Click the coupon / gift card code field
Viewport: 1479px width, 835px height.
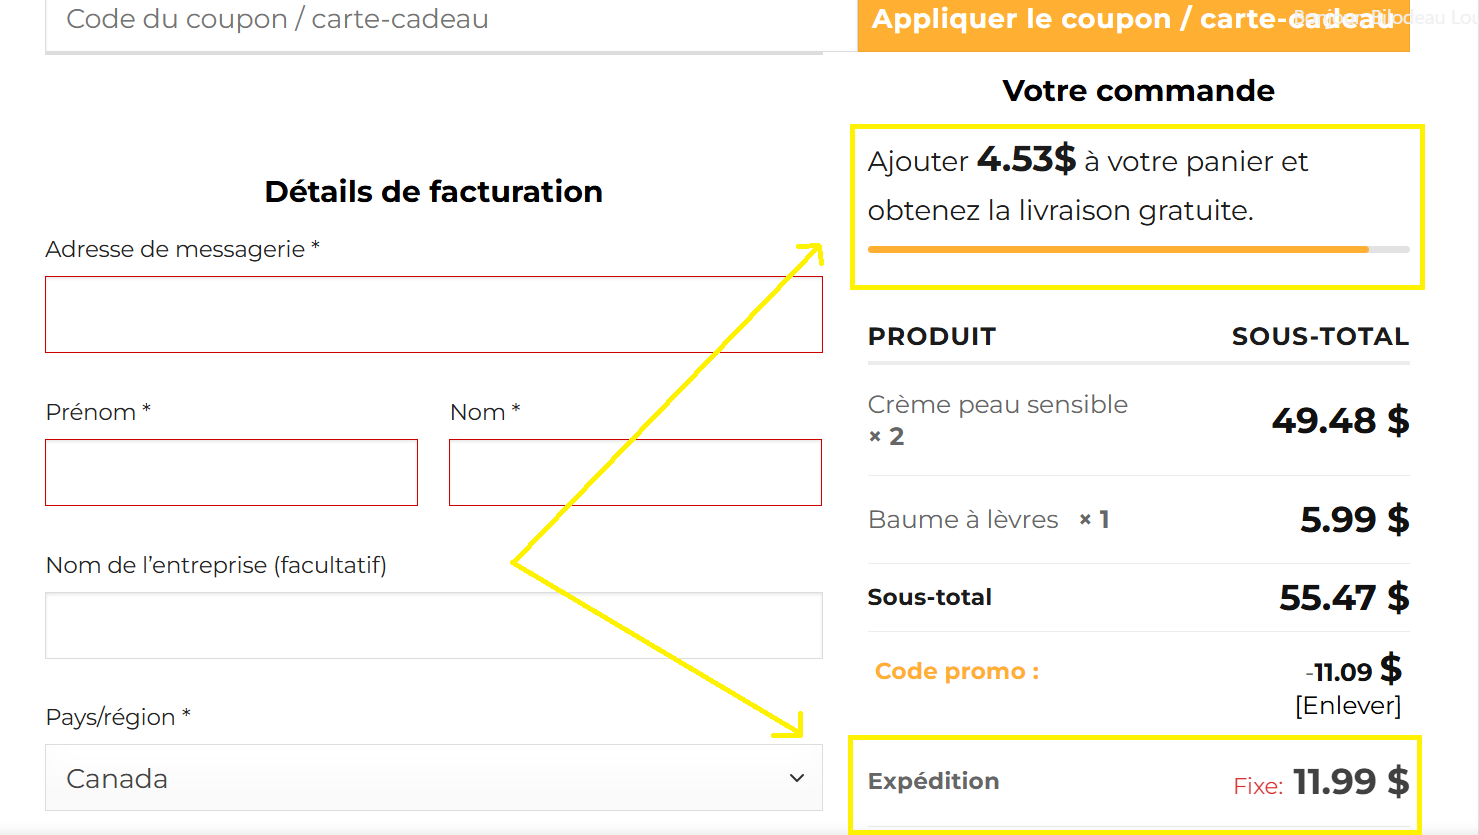433,22
